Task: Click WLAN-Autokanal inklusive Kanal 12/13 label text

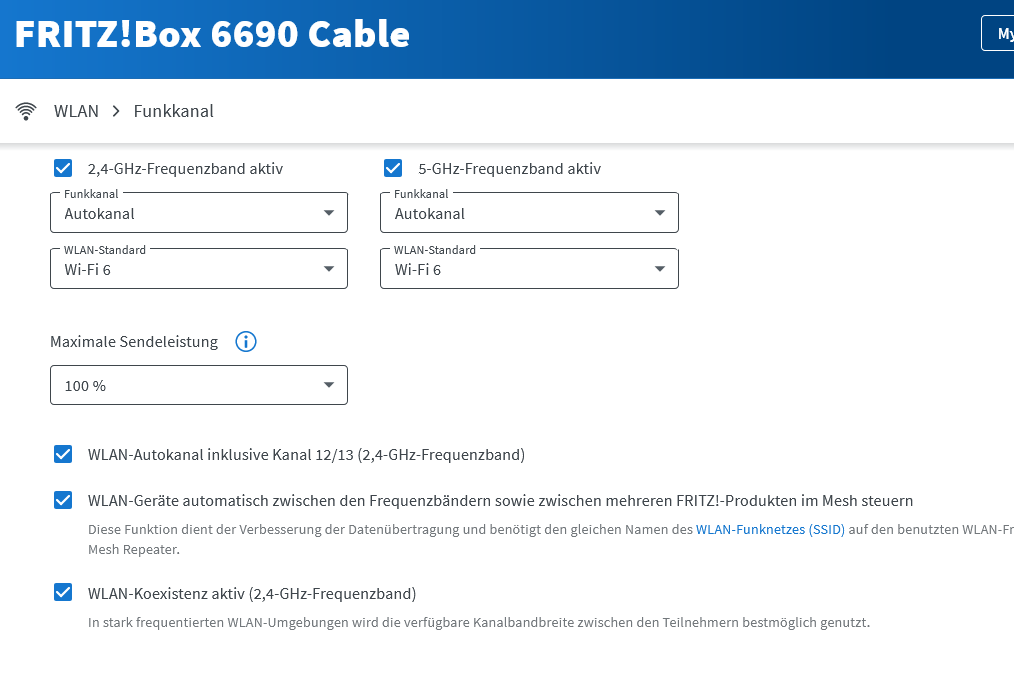Action: pos(307,455)
